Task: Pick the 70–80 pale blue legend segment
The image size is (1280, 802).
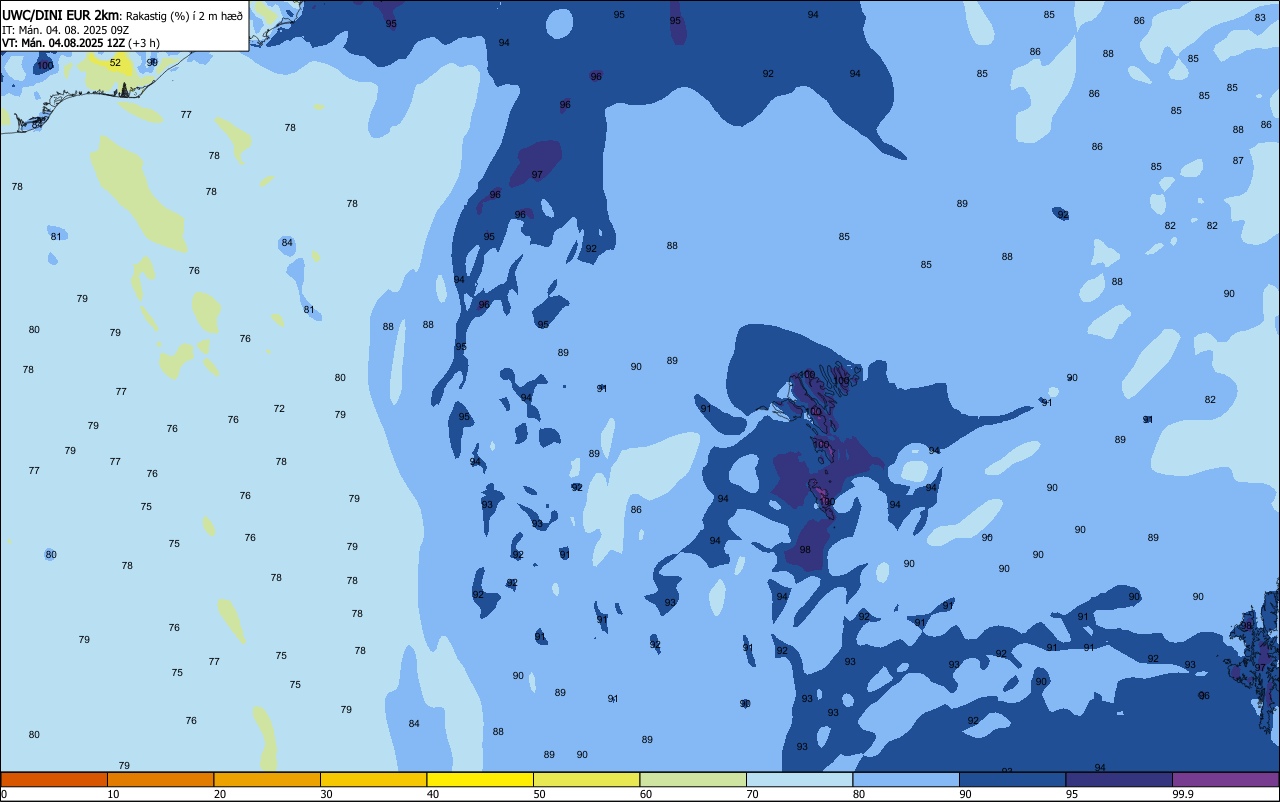Action: pos(799,779)
